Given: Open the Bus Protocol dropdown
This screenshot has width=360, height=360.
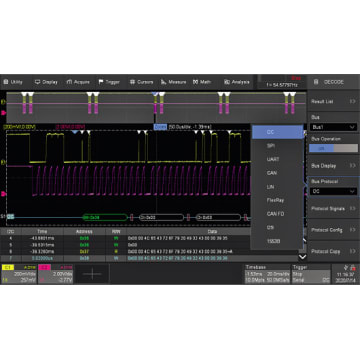Looking at the screenshot, I should [x=333, y=191].
